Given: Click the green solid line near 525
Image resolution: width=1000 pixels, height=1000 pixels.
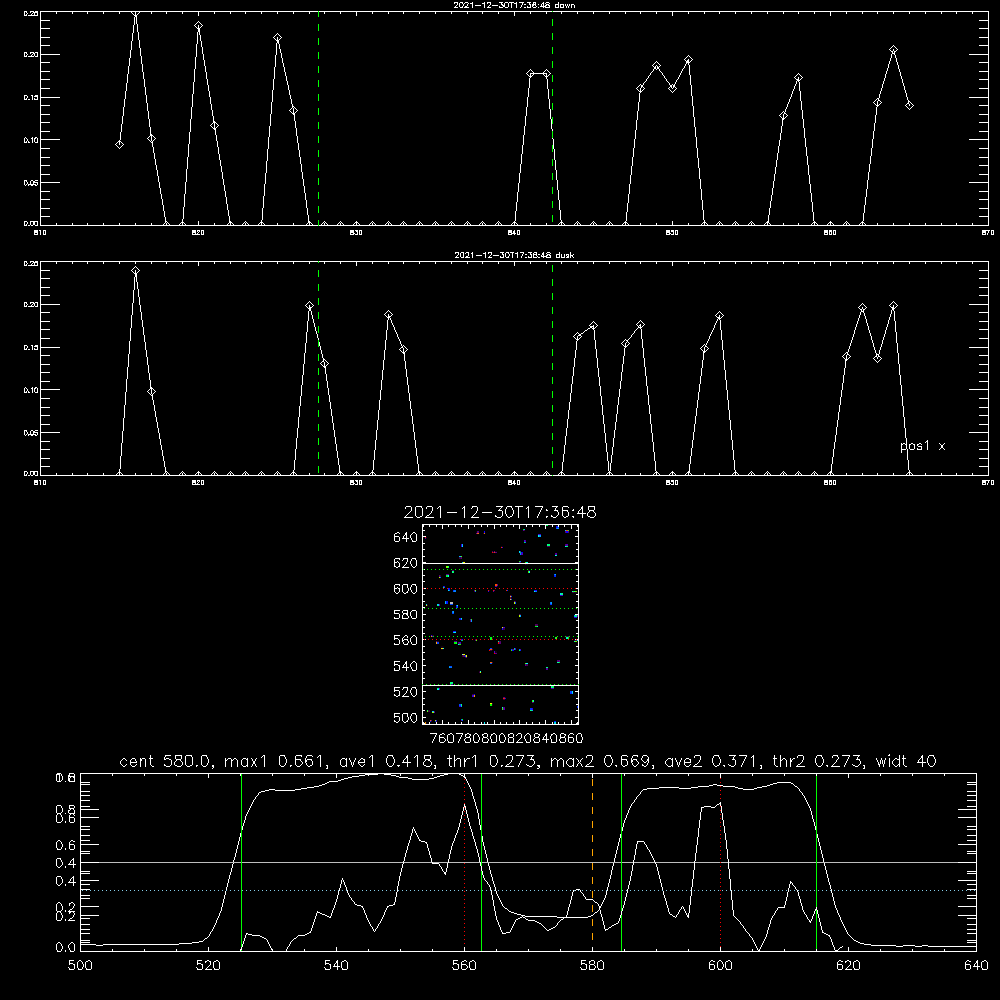Looking at the screenshot, I should (241, 861).
